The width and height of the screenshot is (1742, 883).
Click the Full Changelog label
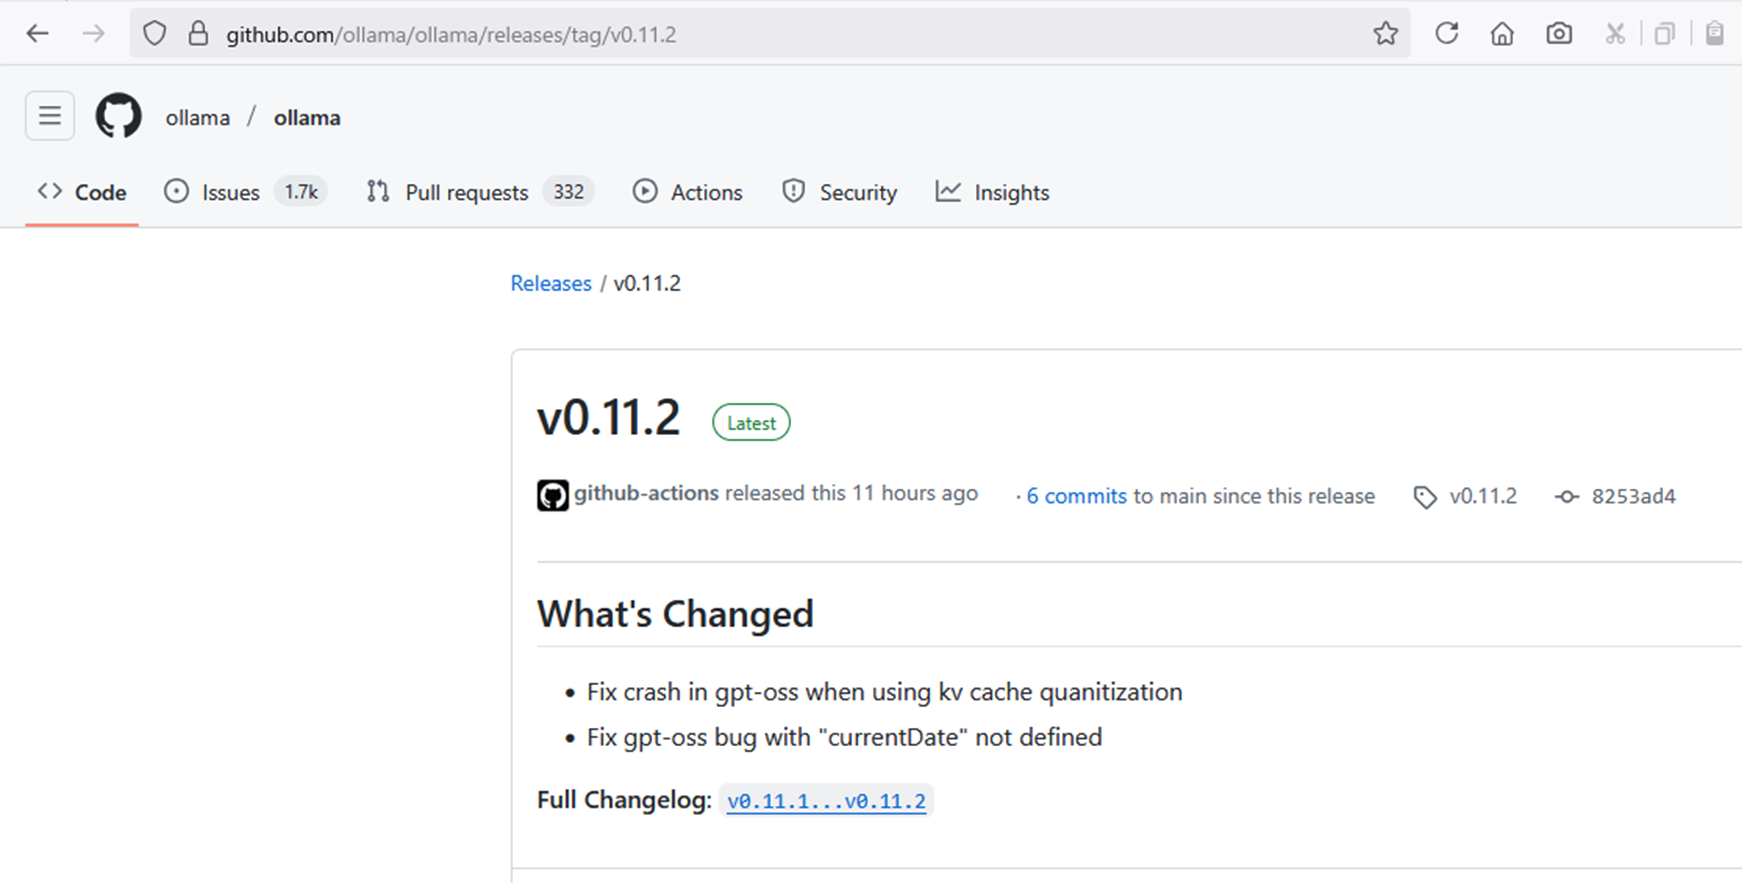624,800
